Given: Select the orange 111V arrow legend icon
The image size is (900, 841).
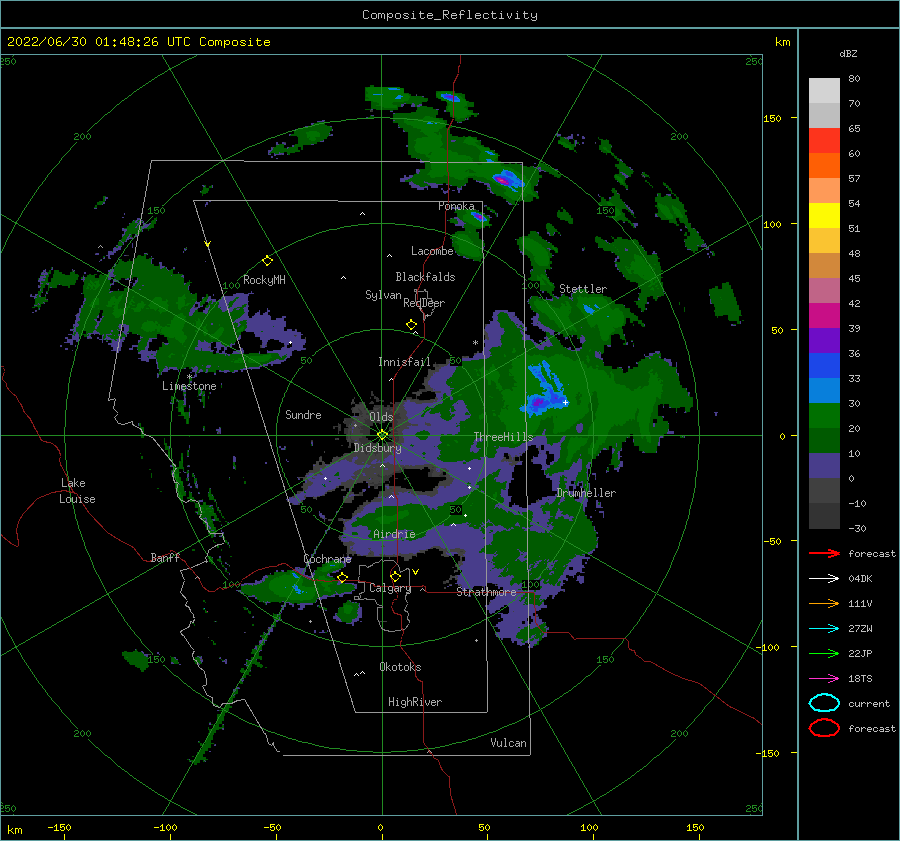Looking at the screenshot, I should 824,603.
